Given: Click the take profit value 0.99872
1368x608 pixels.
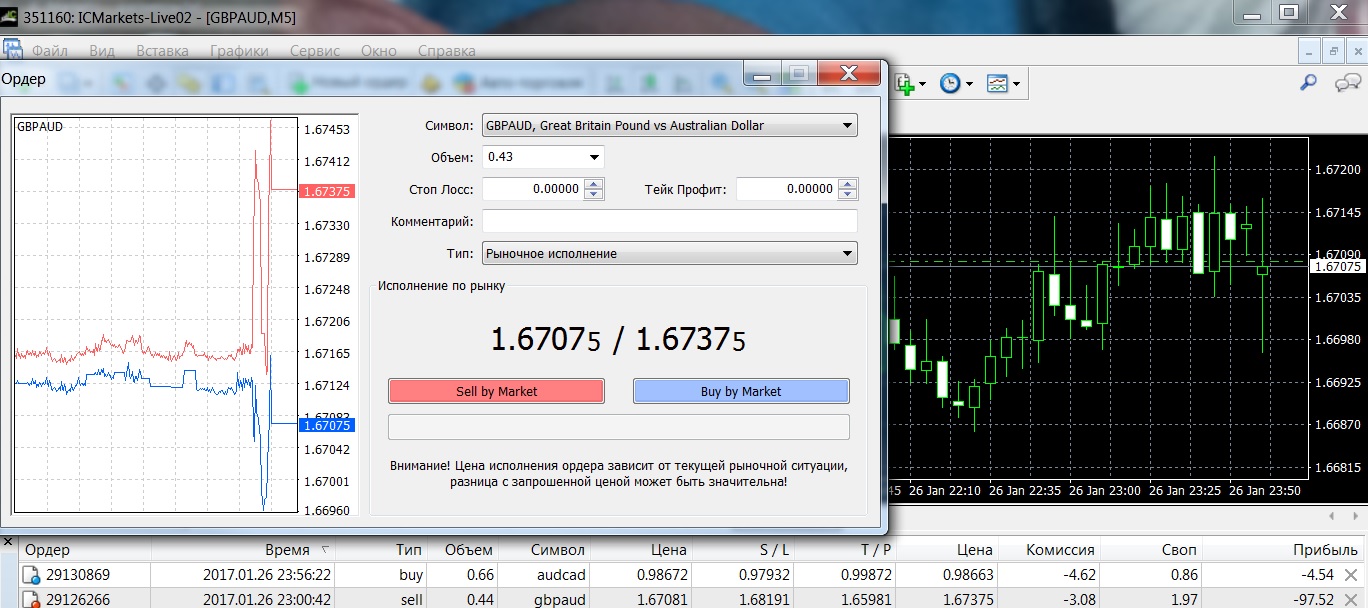Looking at the screenshot, I should click(x=866, y=575).
